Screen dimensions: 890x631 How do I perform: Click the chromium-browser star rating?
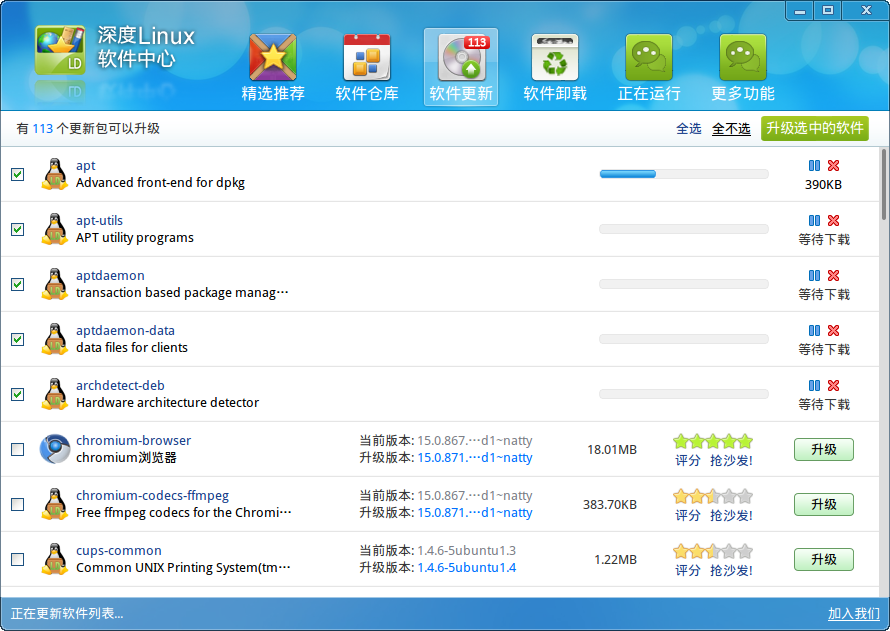(713, 441)
